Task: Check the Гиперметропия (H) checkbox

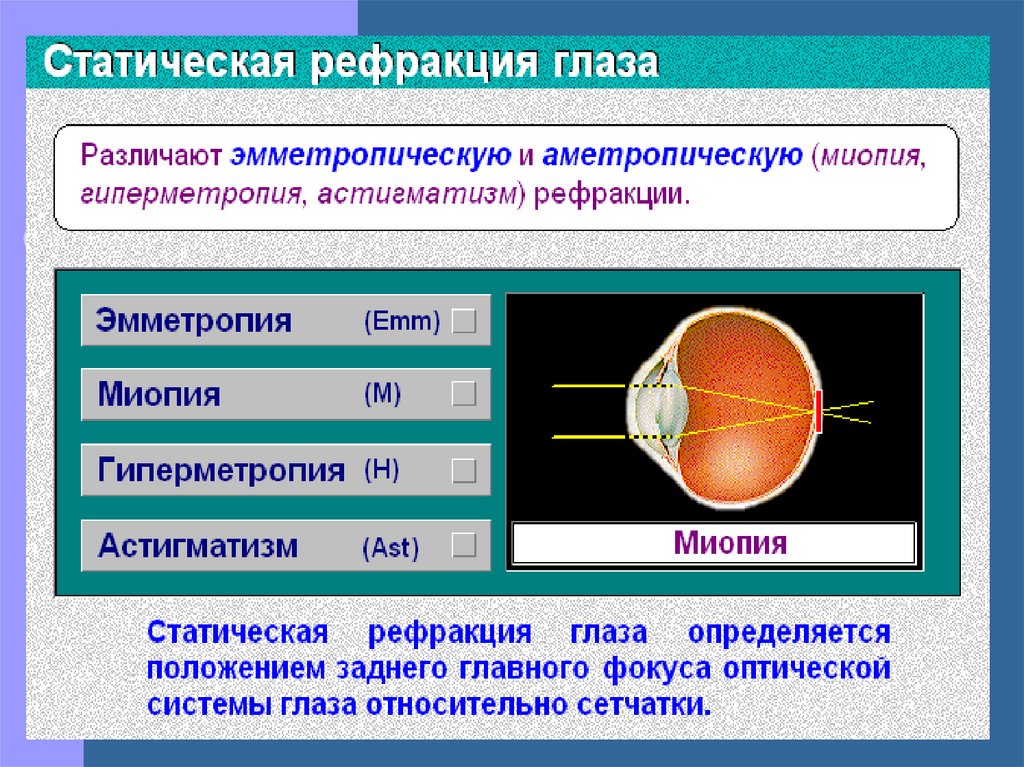Action: (x=464, y=470)
